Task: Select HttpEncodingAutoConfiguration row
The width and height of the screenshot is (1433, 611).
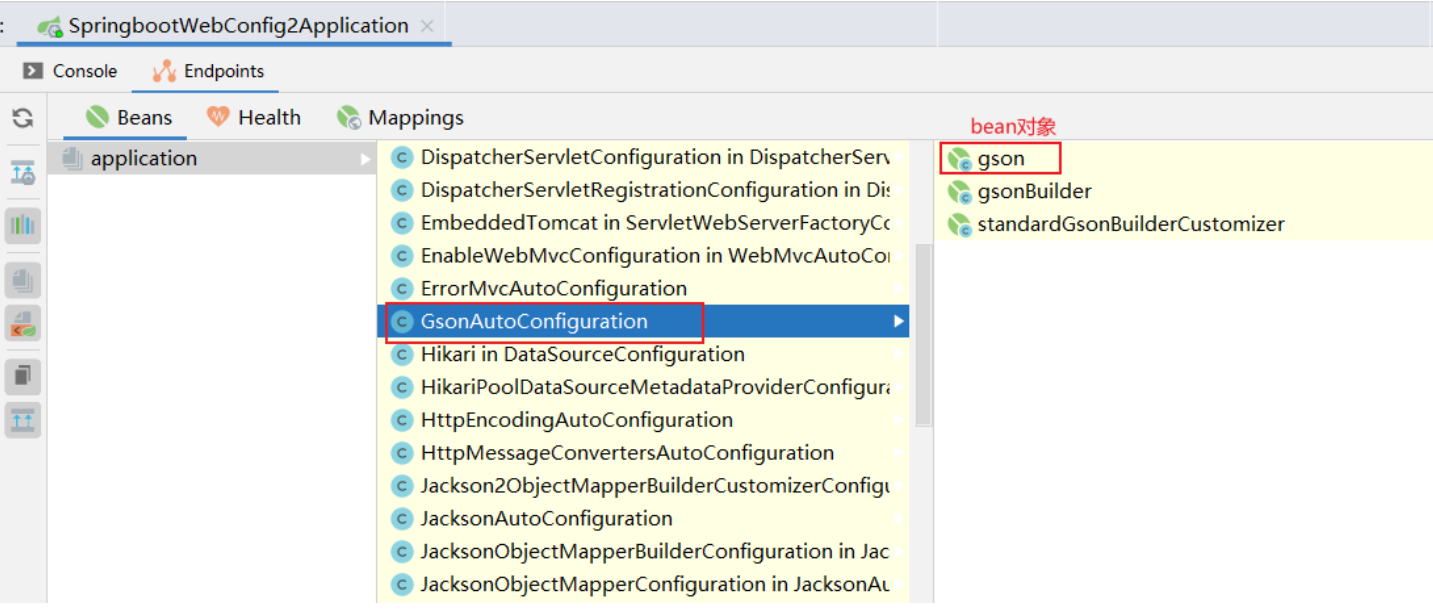Action: point(642,420)
